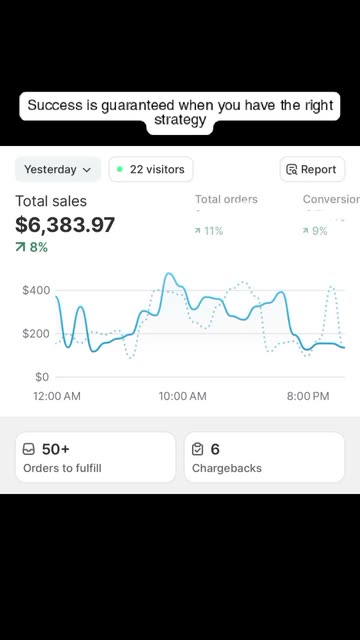
Task: Switch to the Total orders metric
Action: coord(226,199)
